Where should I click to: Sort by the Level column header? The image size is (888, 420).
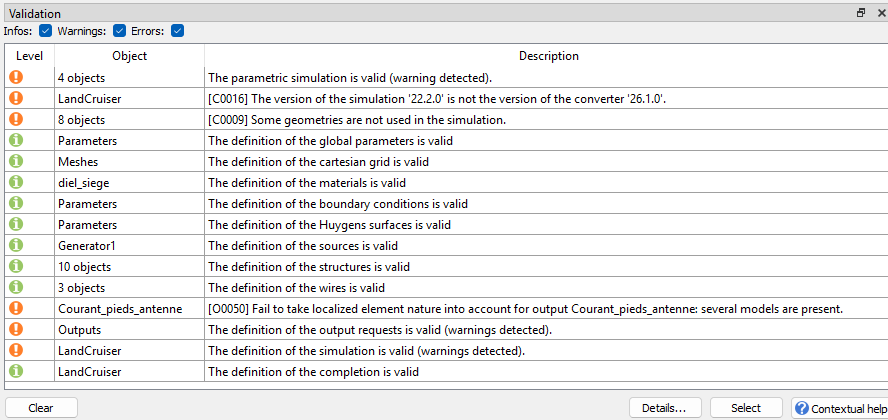(29, 56)
